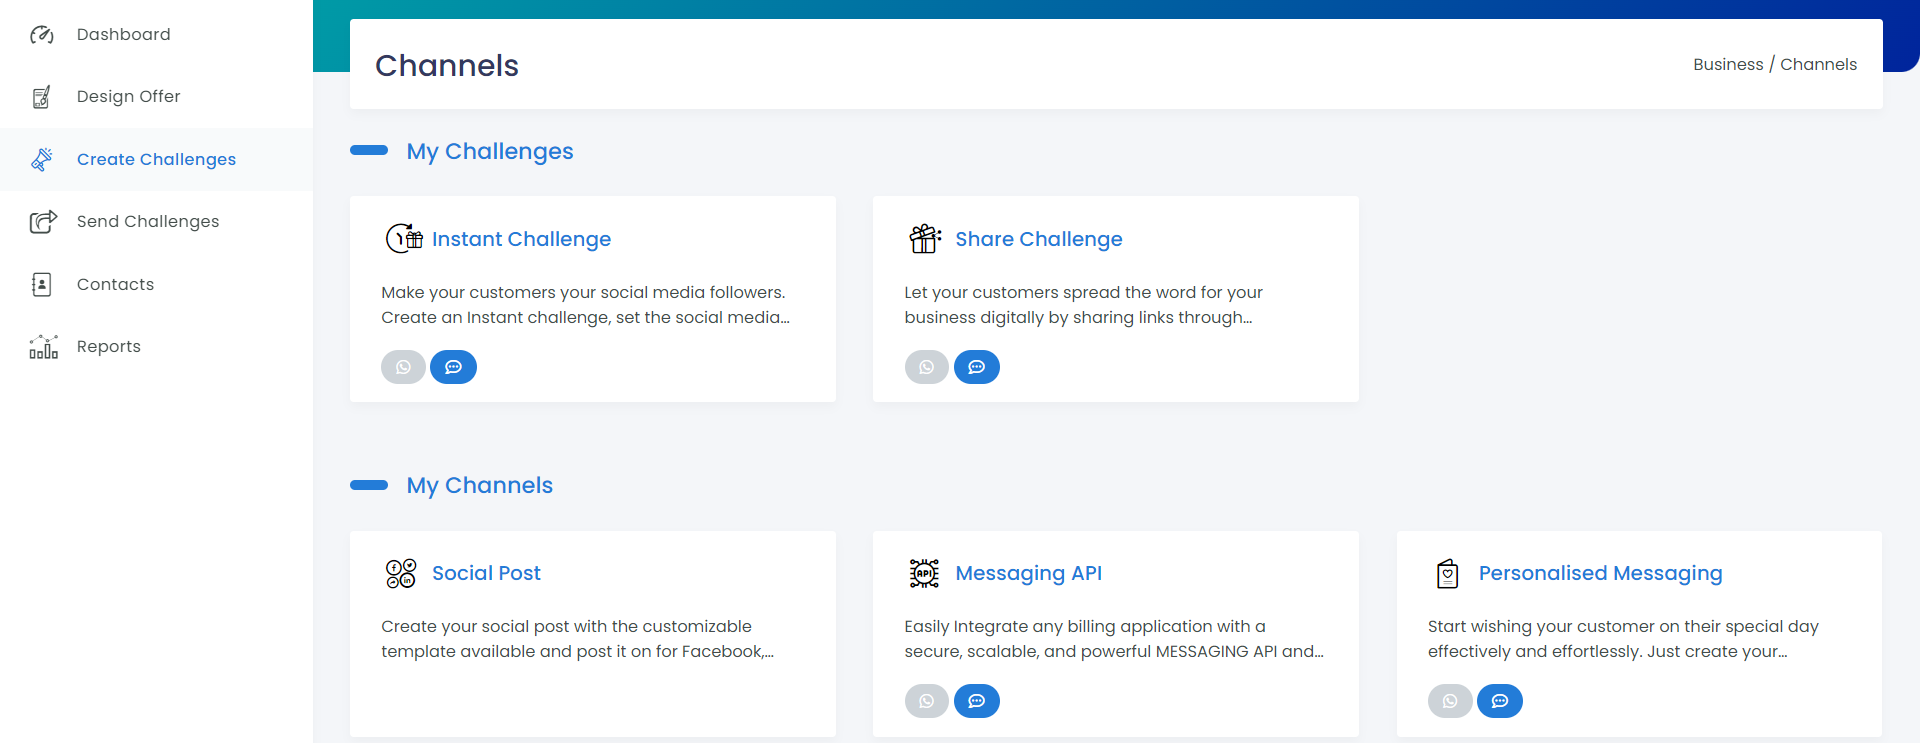Click the Design Offer pencil icon
1920x743 pixels.
(42, 97)
